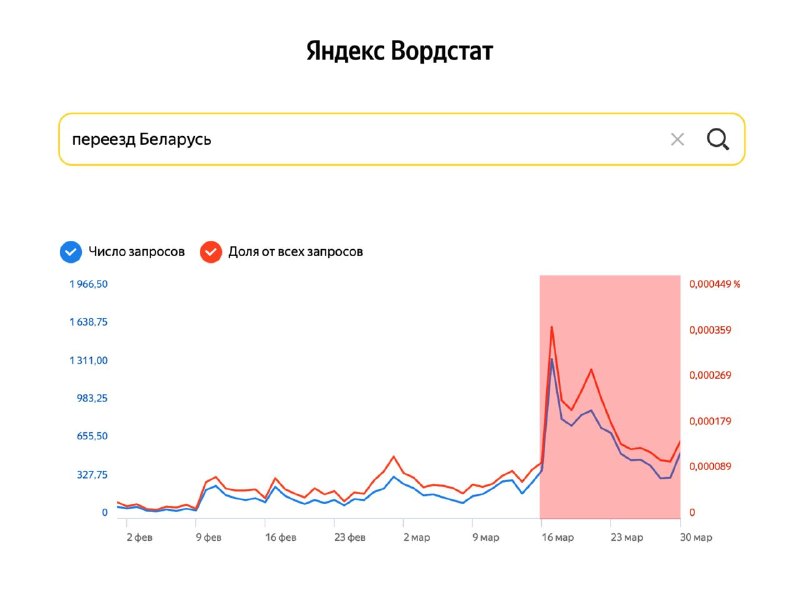Click inside the переезд Беларусь search field

point(200,139)
